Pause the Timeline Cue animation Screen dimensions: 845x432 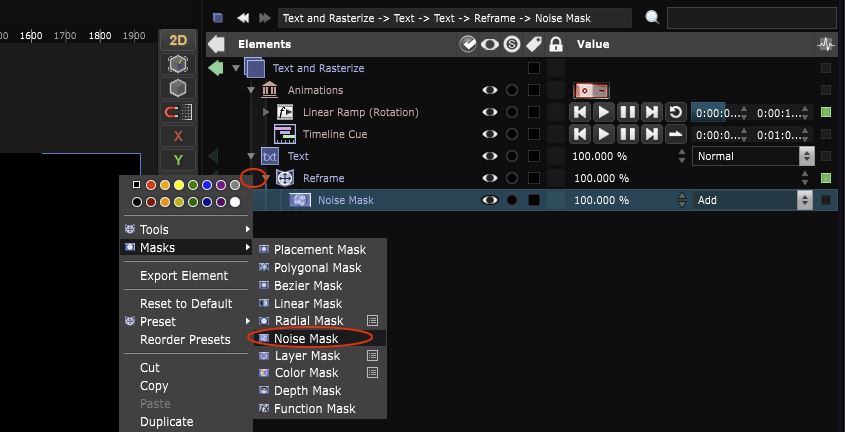point(627,134)
